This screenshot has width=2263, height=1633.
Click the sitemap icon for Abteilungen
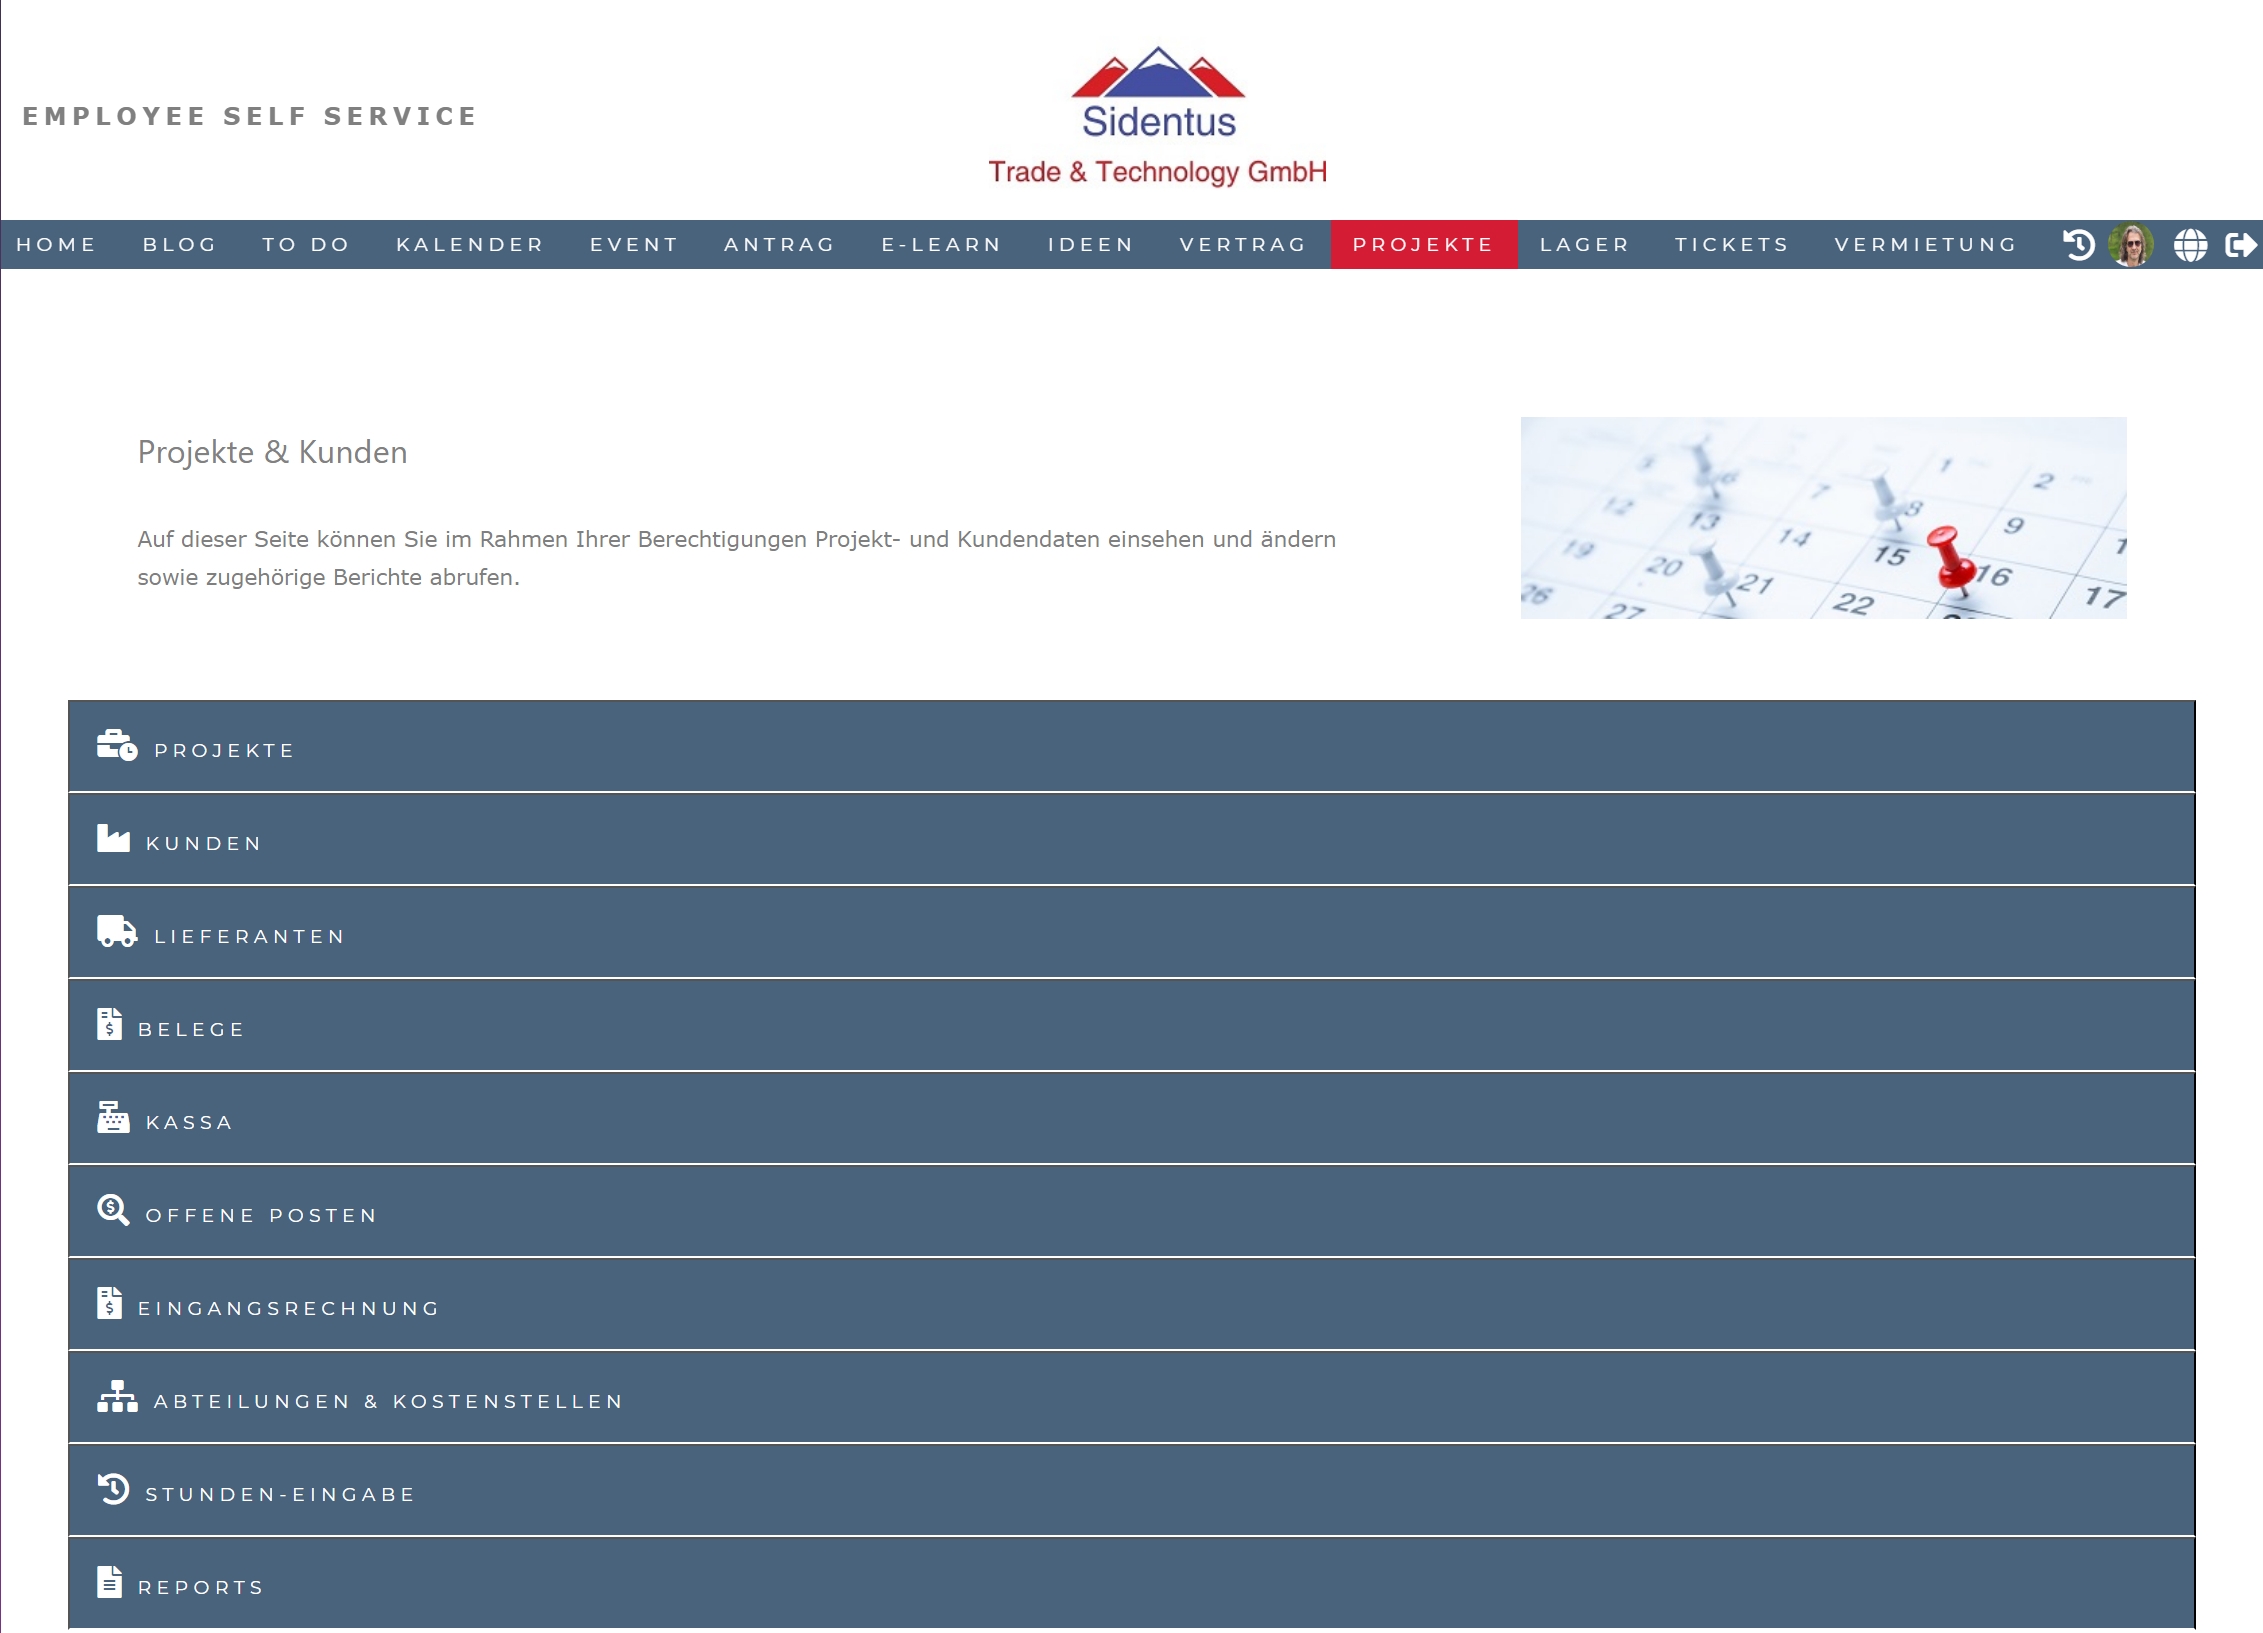click(116, 1396)
